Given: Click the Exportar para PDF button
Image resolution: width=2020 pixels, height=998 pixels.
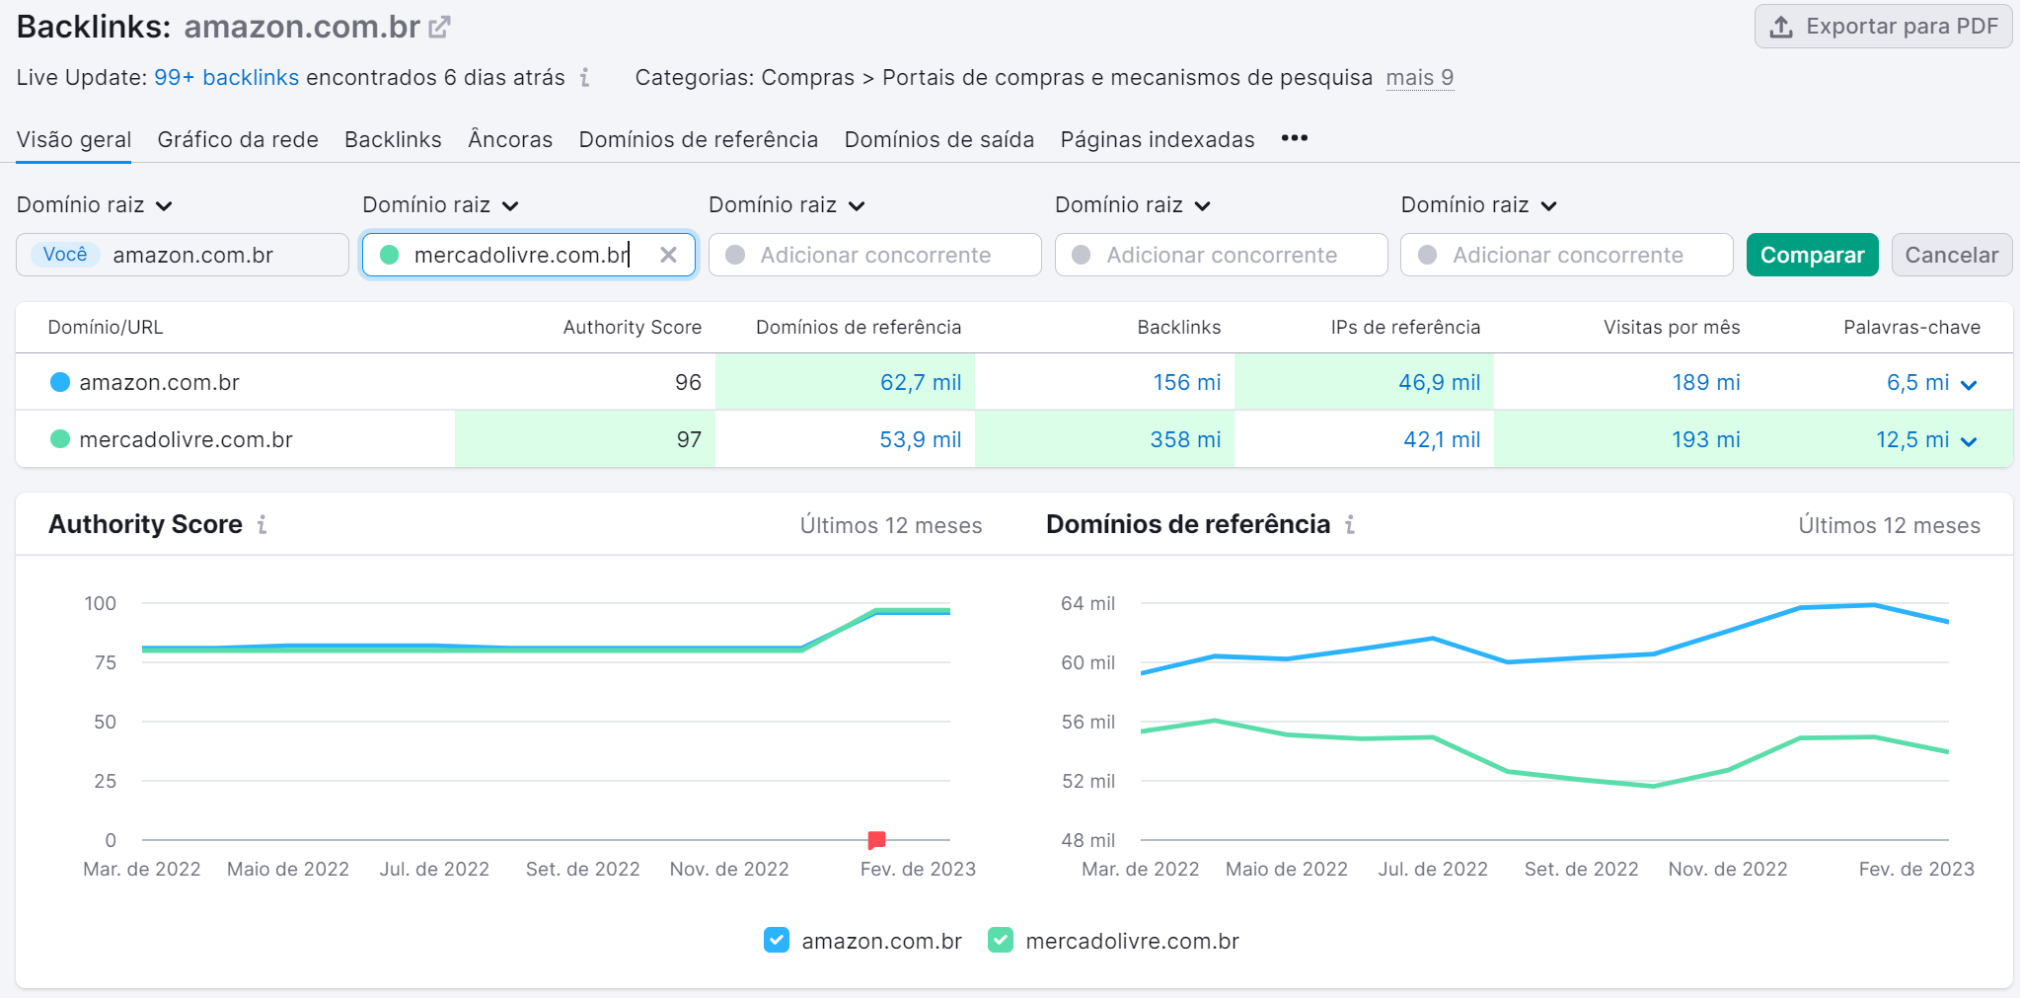Looking at the screenshot, I should click(x=1883, y=27).
